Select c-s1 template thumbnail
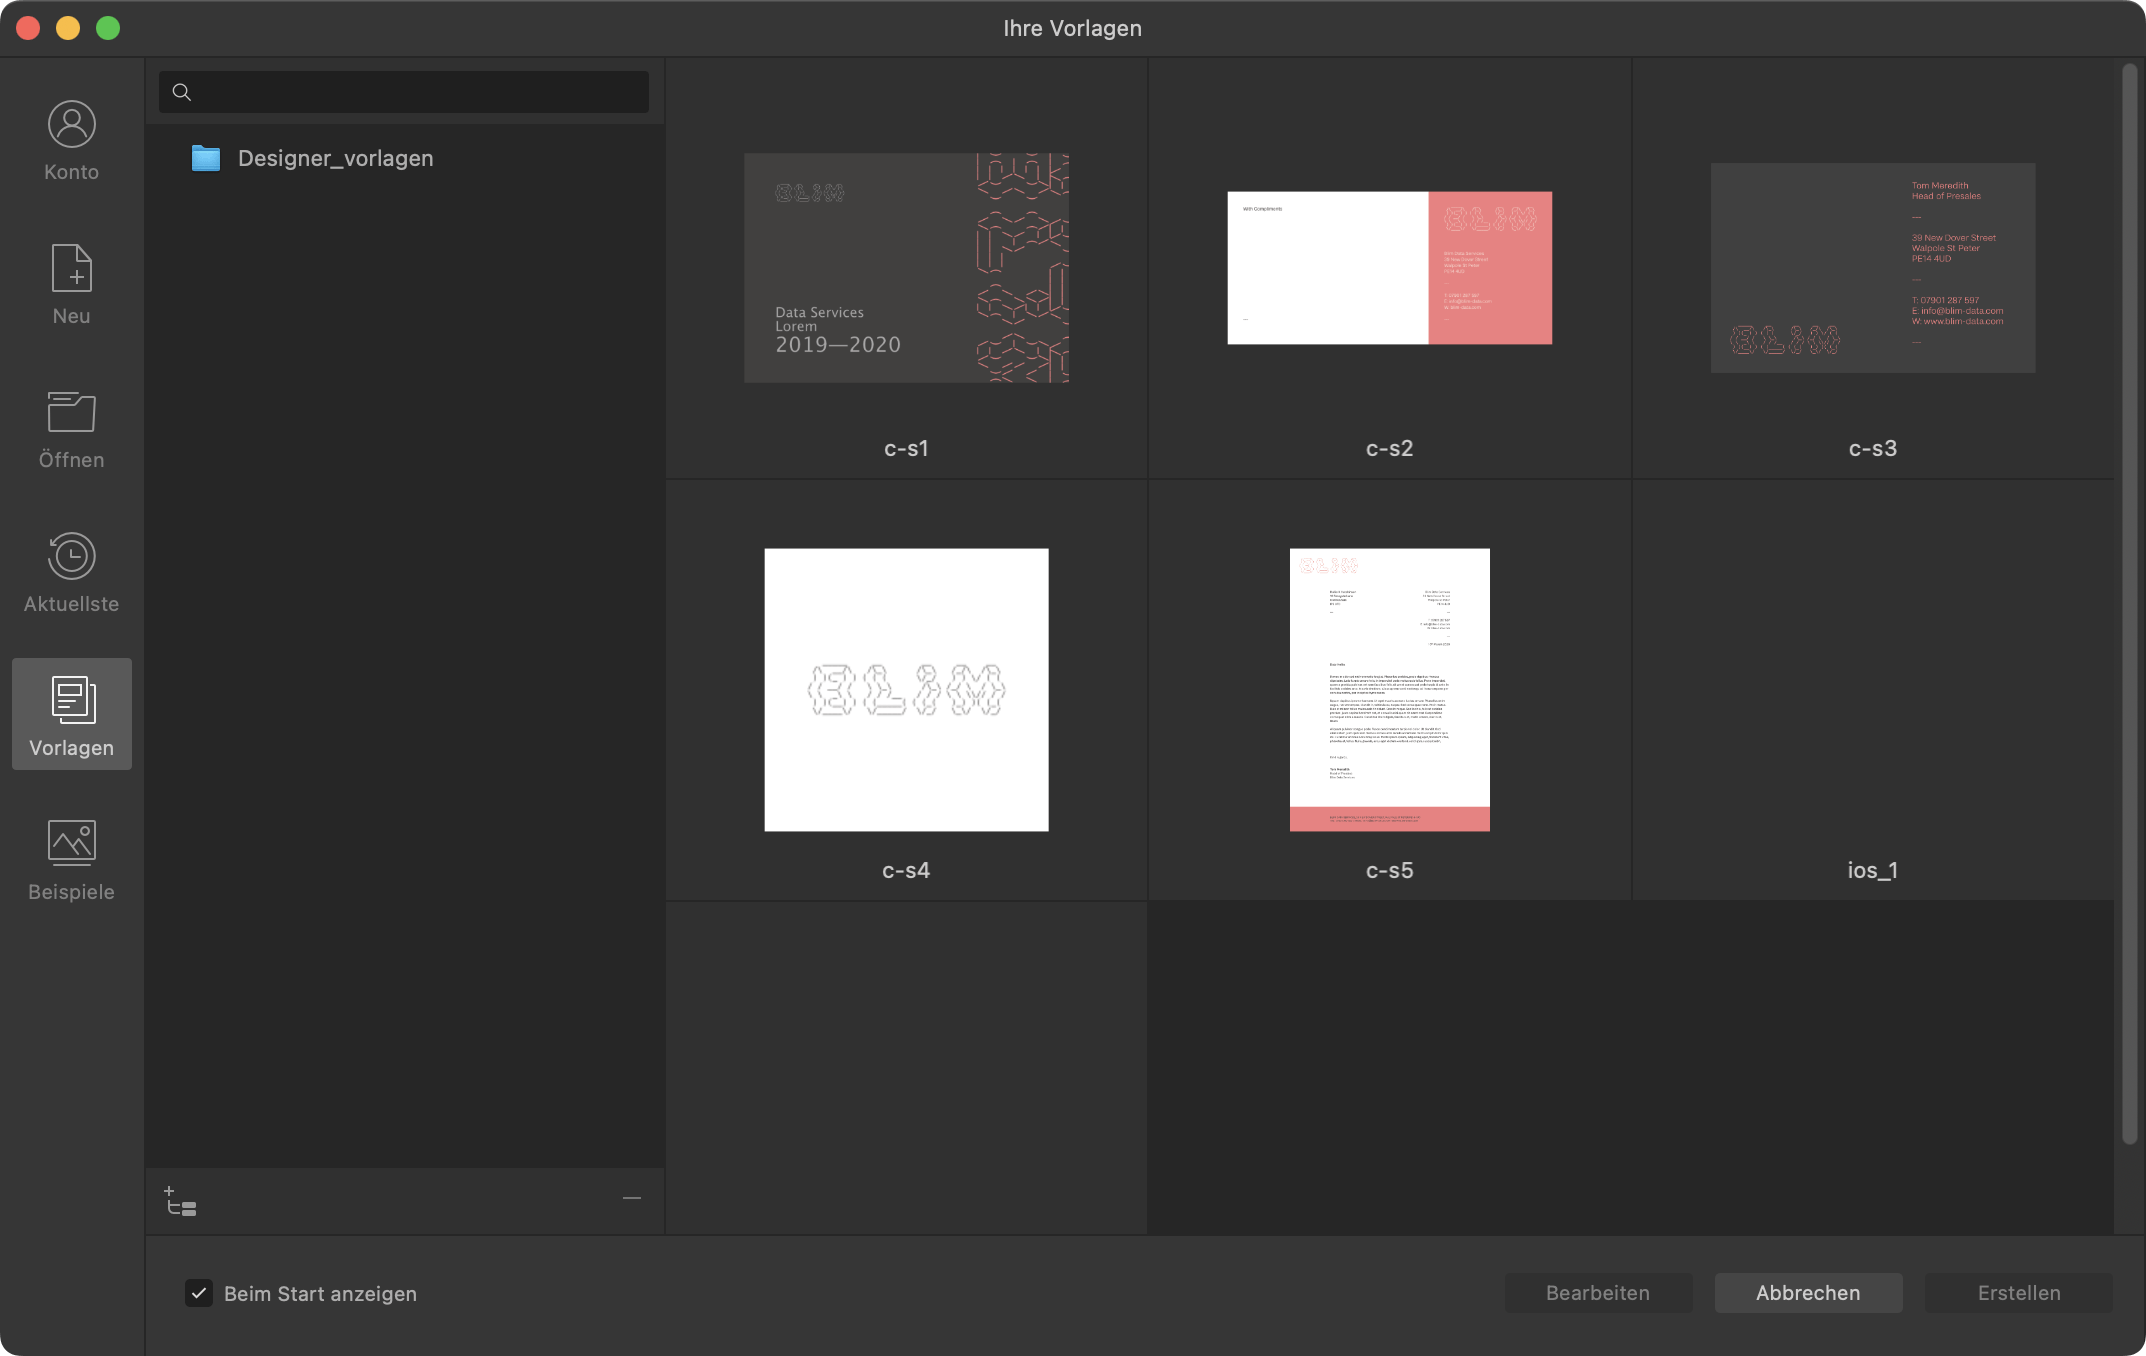 (x=906, y=267)
